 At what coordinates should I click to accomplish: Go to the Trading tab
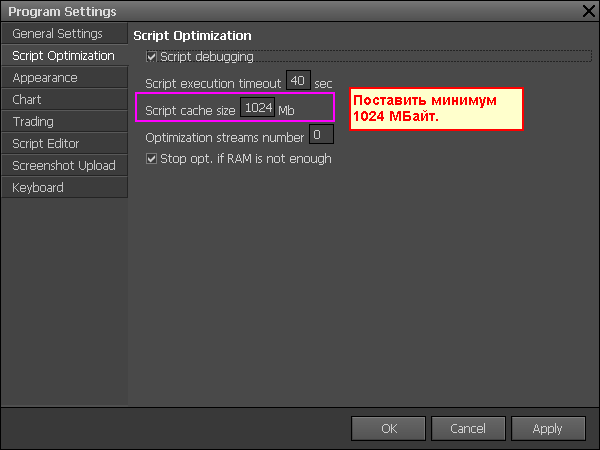click(x=33, y=122)
